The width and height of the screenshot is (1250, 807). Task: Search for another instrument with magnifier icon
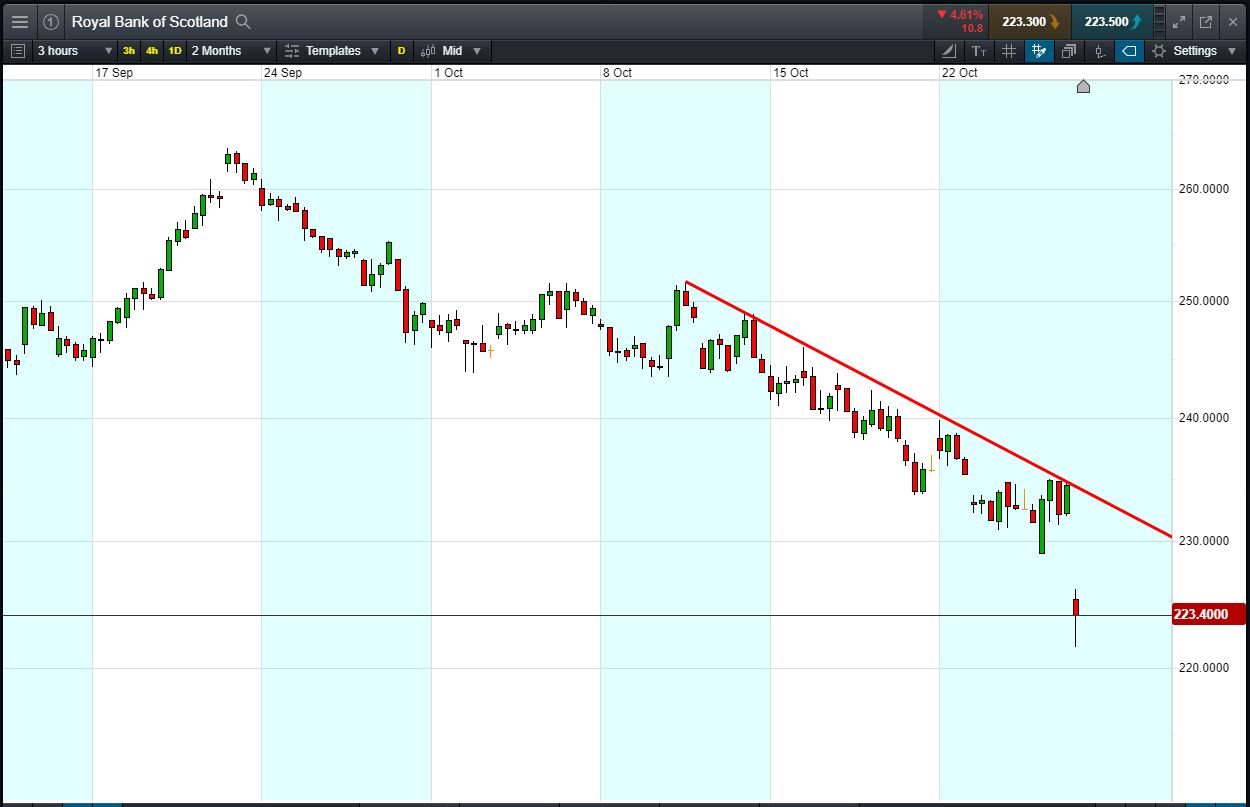[243, 21]
